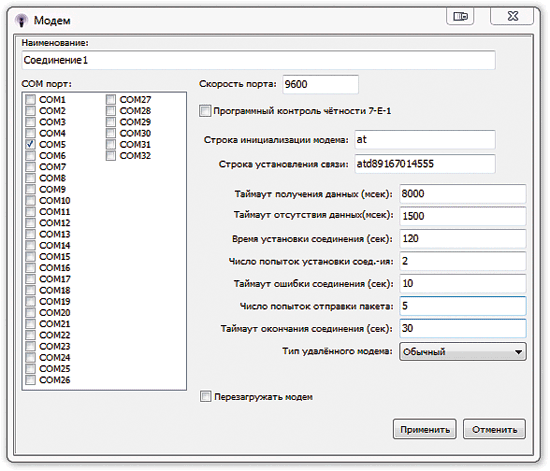
Task: Select COM14 checkbox
Action: tap(31, 245)
